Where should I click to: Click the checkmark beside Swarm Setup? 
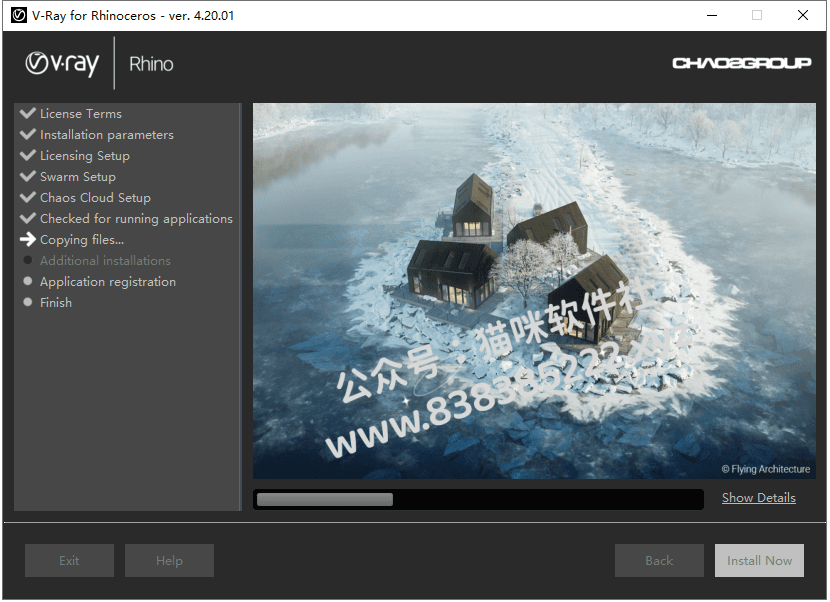point(28,176)
